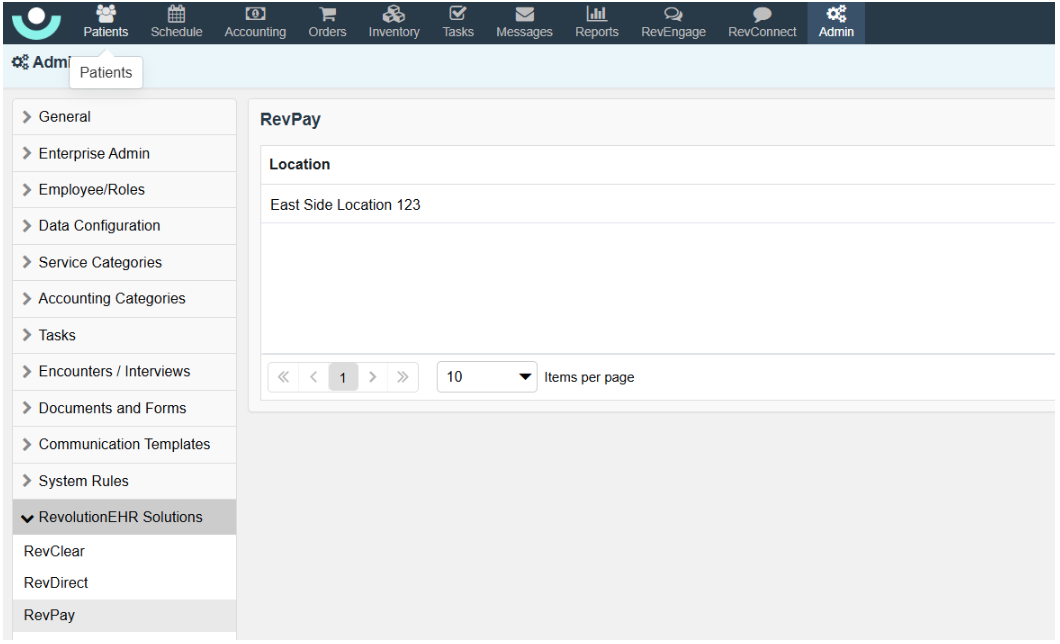Expand the Documents and Forms section

point(124,408)
